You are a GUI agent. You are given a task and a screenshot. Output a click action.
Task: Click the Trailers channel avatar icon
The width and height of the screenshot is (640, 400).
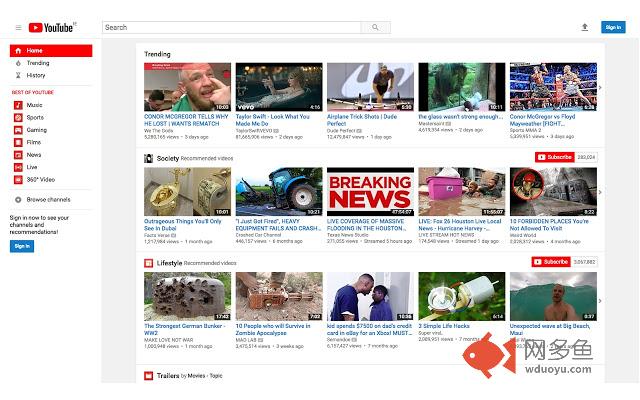(149, 376)
